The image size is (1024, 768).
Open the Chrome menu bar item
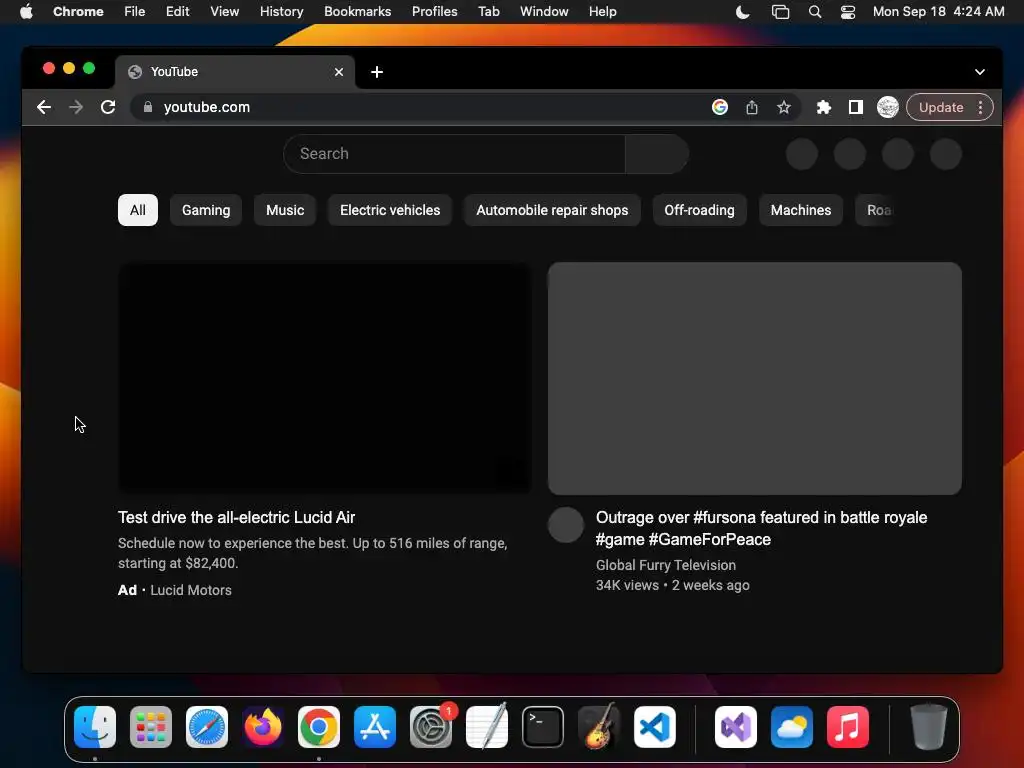[x=78, y=11]
